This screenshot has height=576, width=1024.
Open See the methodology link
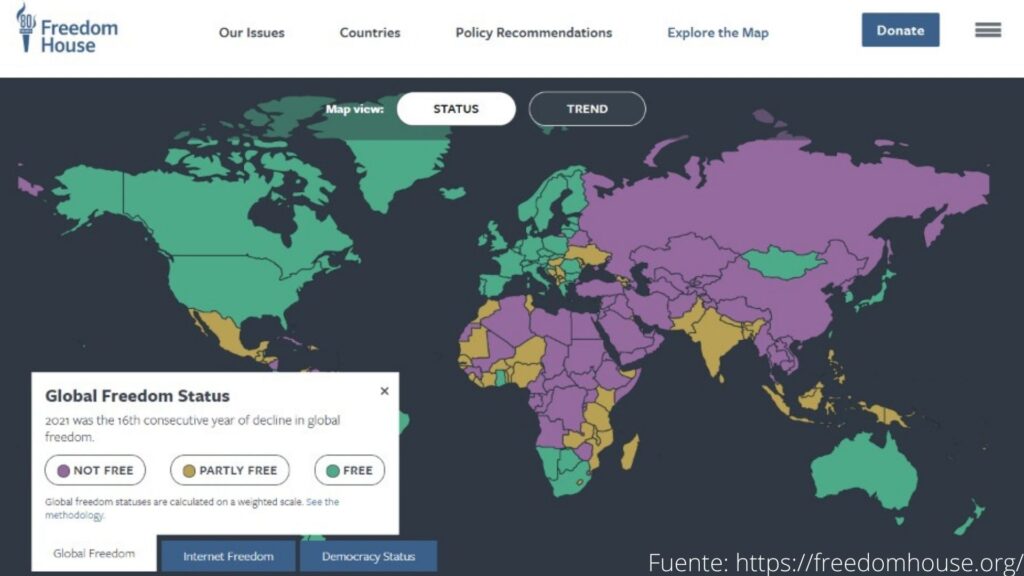(192, 508)
